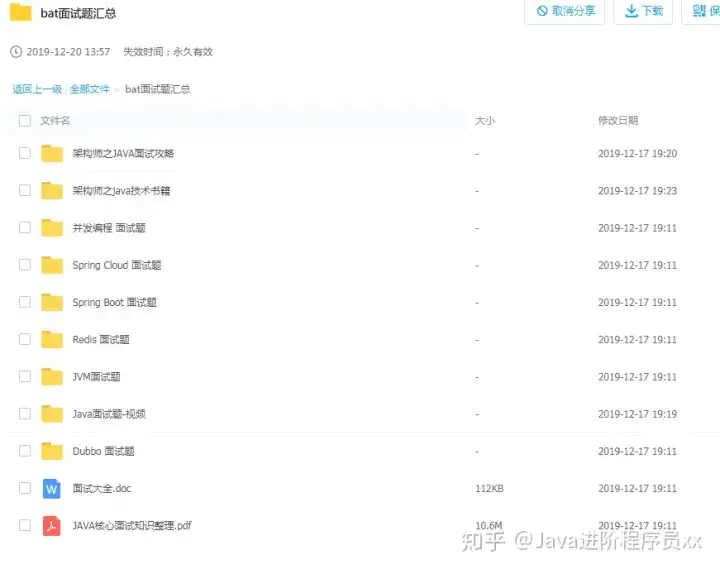Click folder icon for Redis 面试题
The image size is (720, 569).
click(x=52, y=339)
